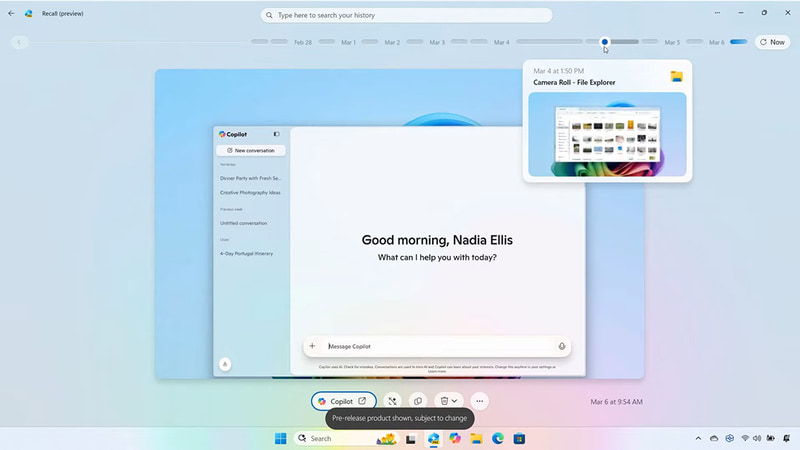The width and height of the screenshot is (800, 450).
Task: Select 4-Day Portugal Itinerary conversation
Action: click(x=246, y=254)
